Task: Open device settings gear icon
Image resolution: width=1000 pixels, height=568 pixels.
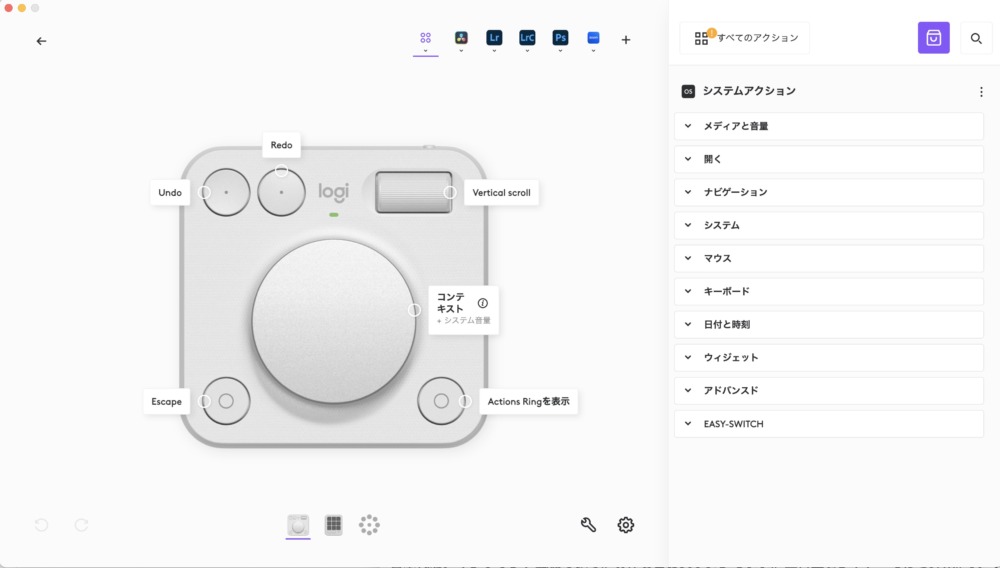Action: tap(626, 525)
